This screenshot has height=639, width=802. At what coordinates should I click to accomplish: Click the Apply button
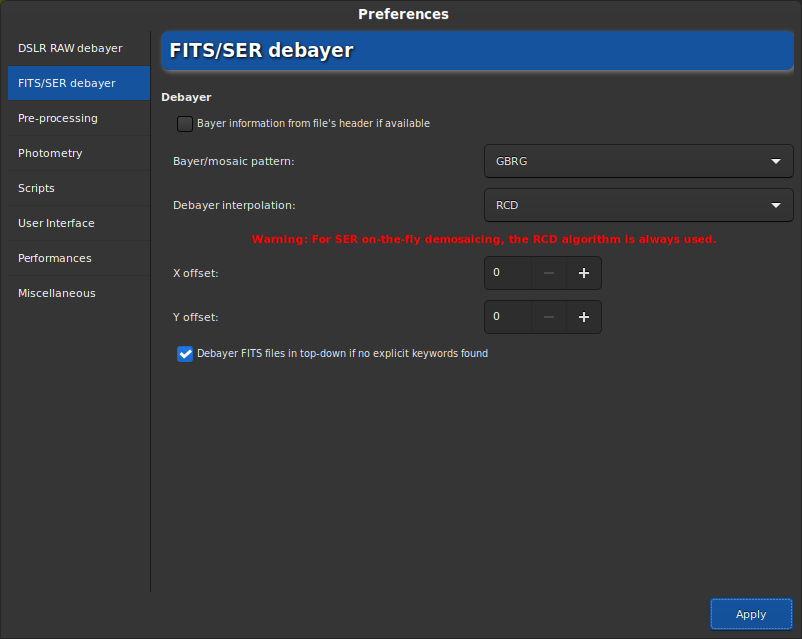point(750,614)
